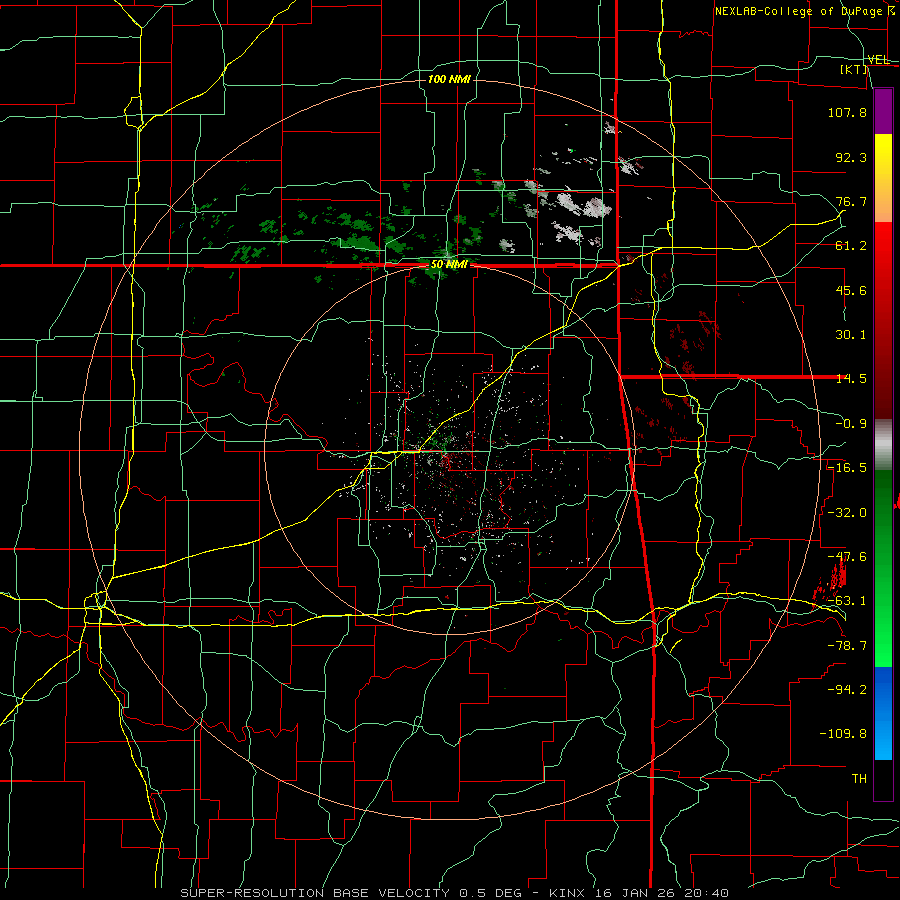Pick the green segment of the velocity scale
Screen dimensions: 900x900
(x=883, y=568)
